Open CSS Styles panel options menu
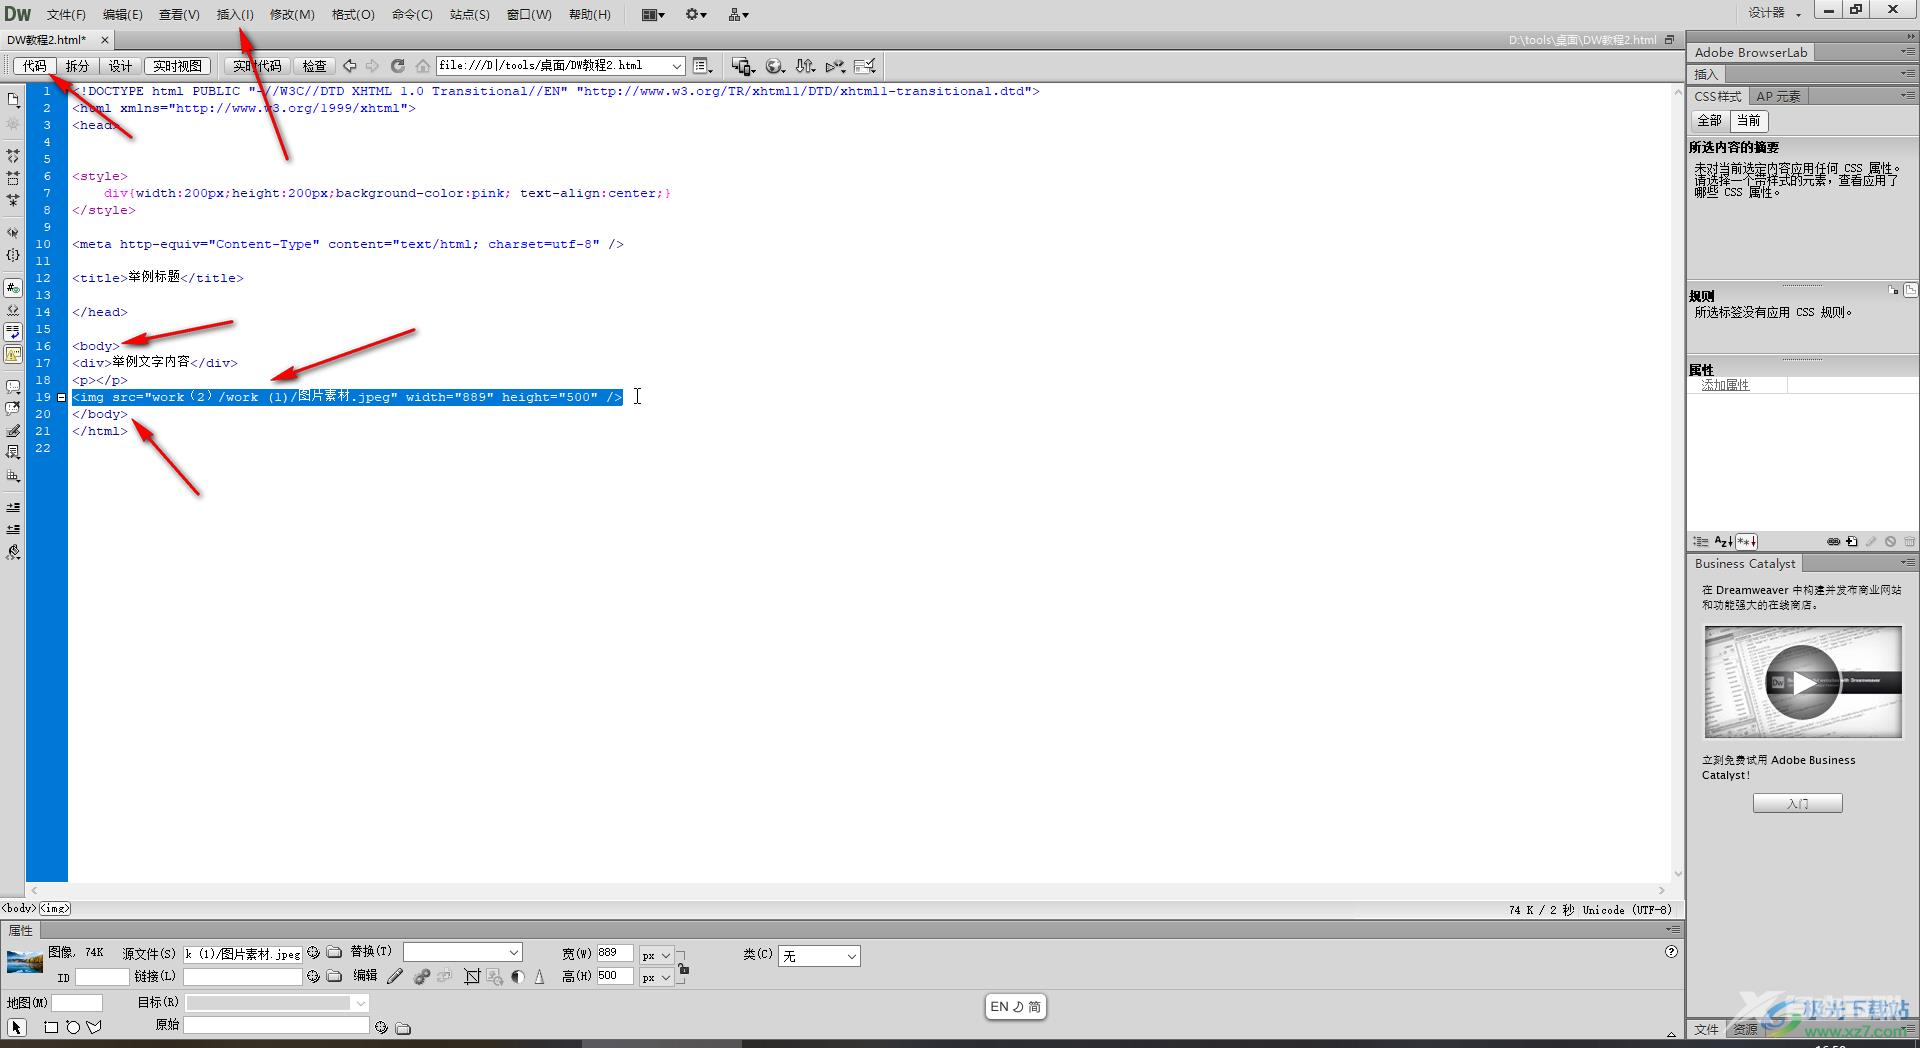Screen dimensions: 1920x1048 tap(1908, 96)
